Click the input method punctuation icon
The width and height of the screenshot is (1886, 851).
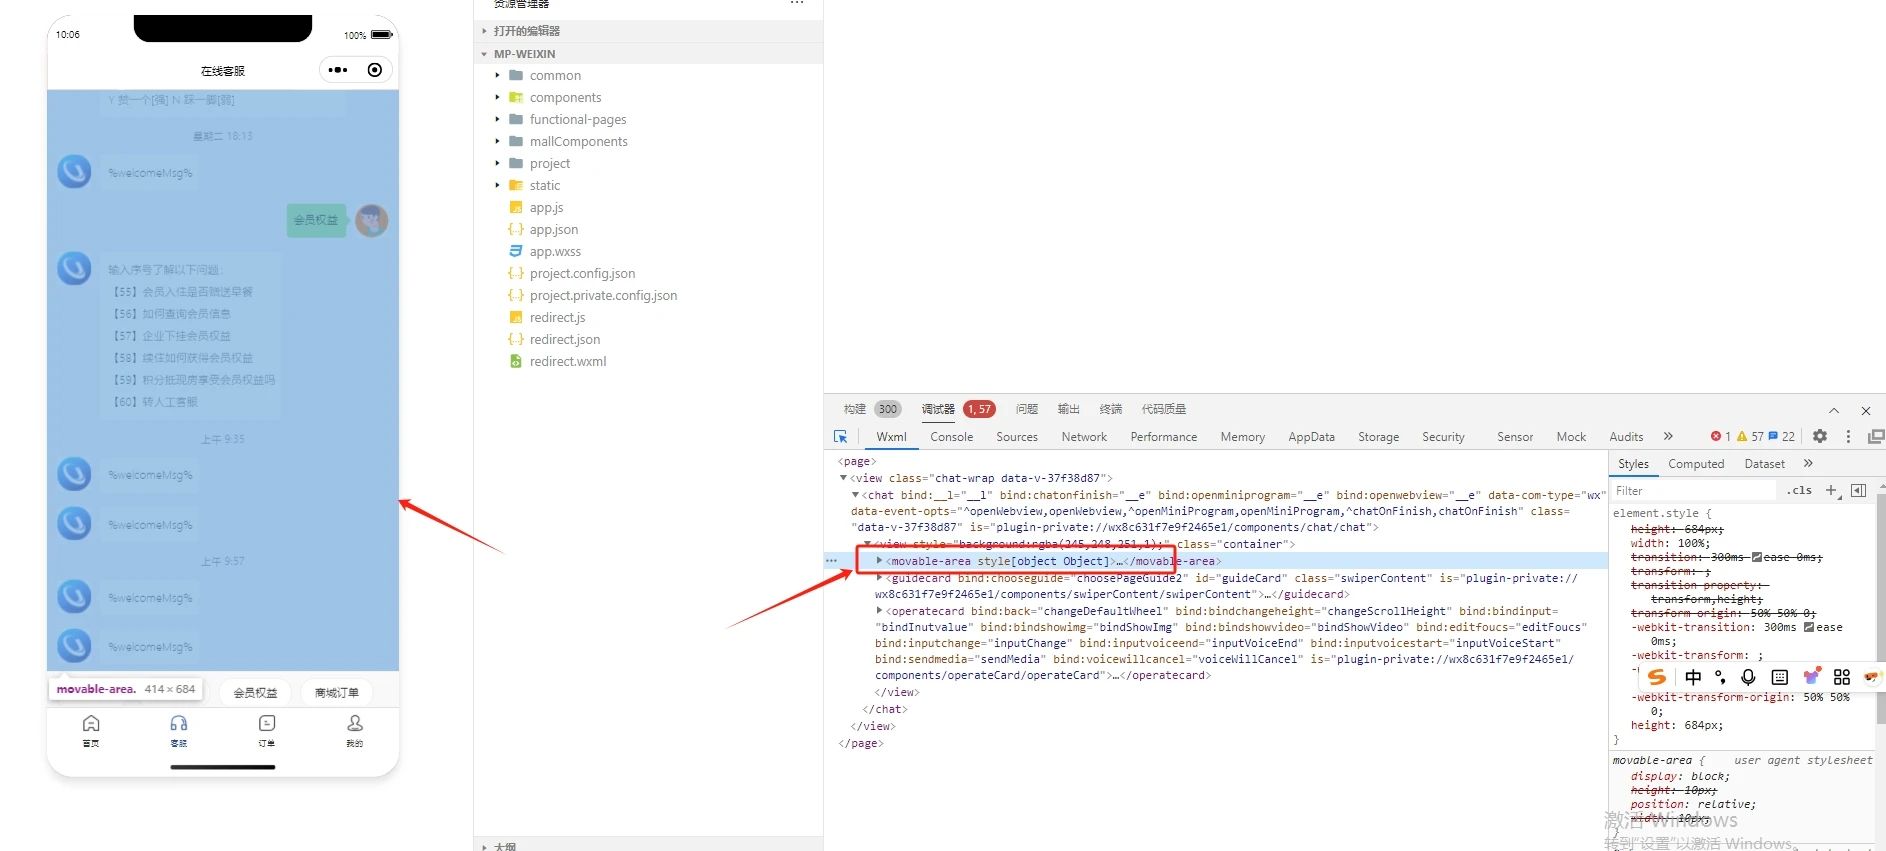click(x=1720, y=677)
